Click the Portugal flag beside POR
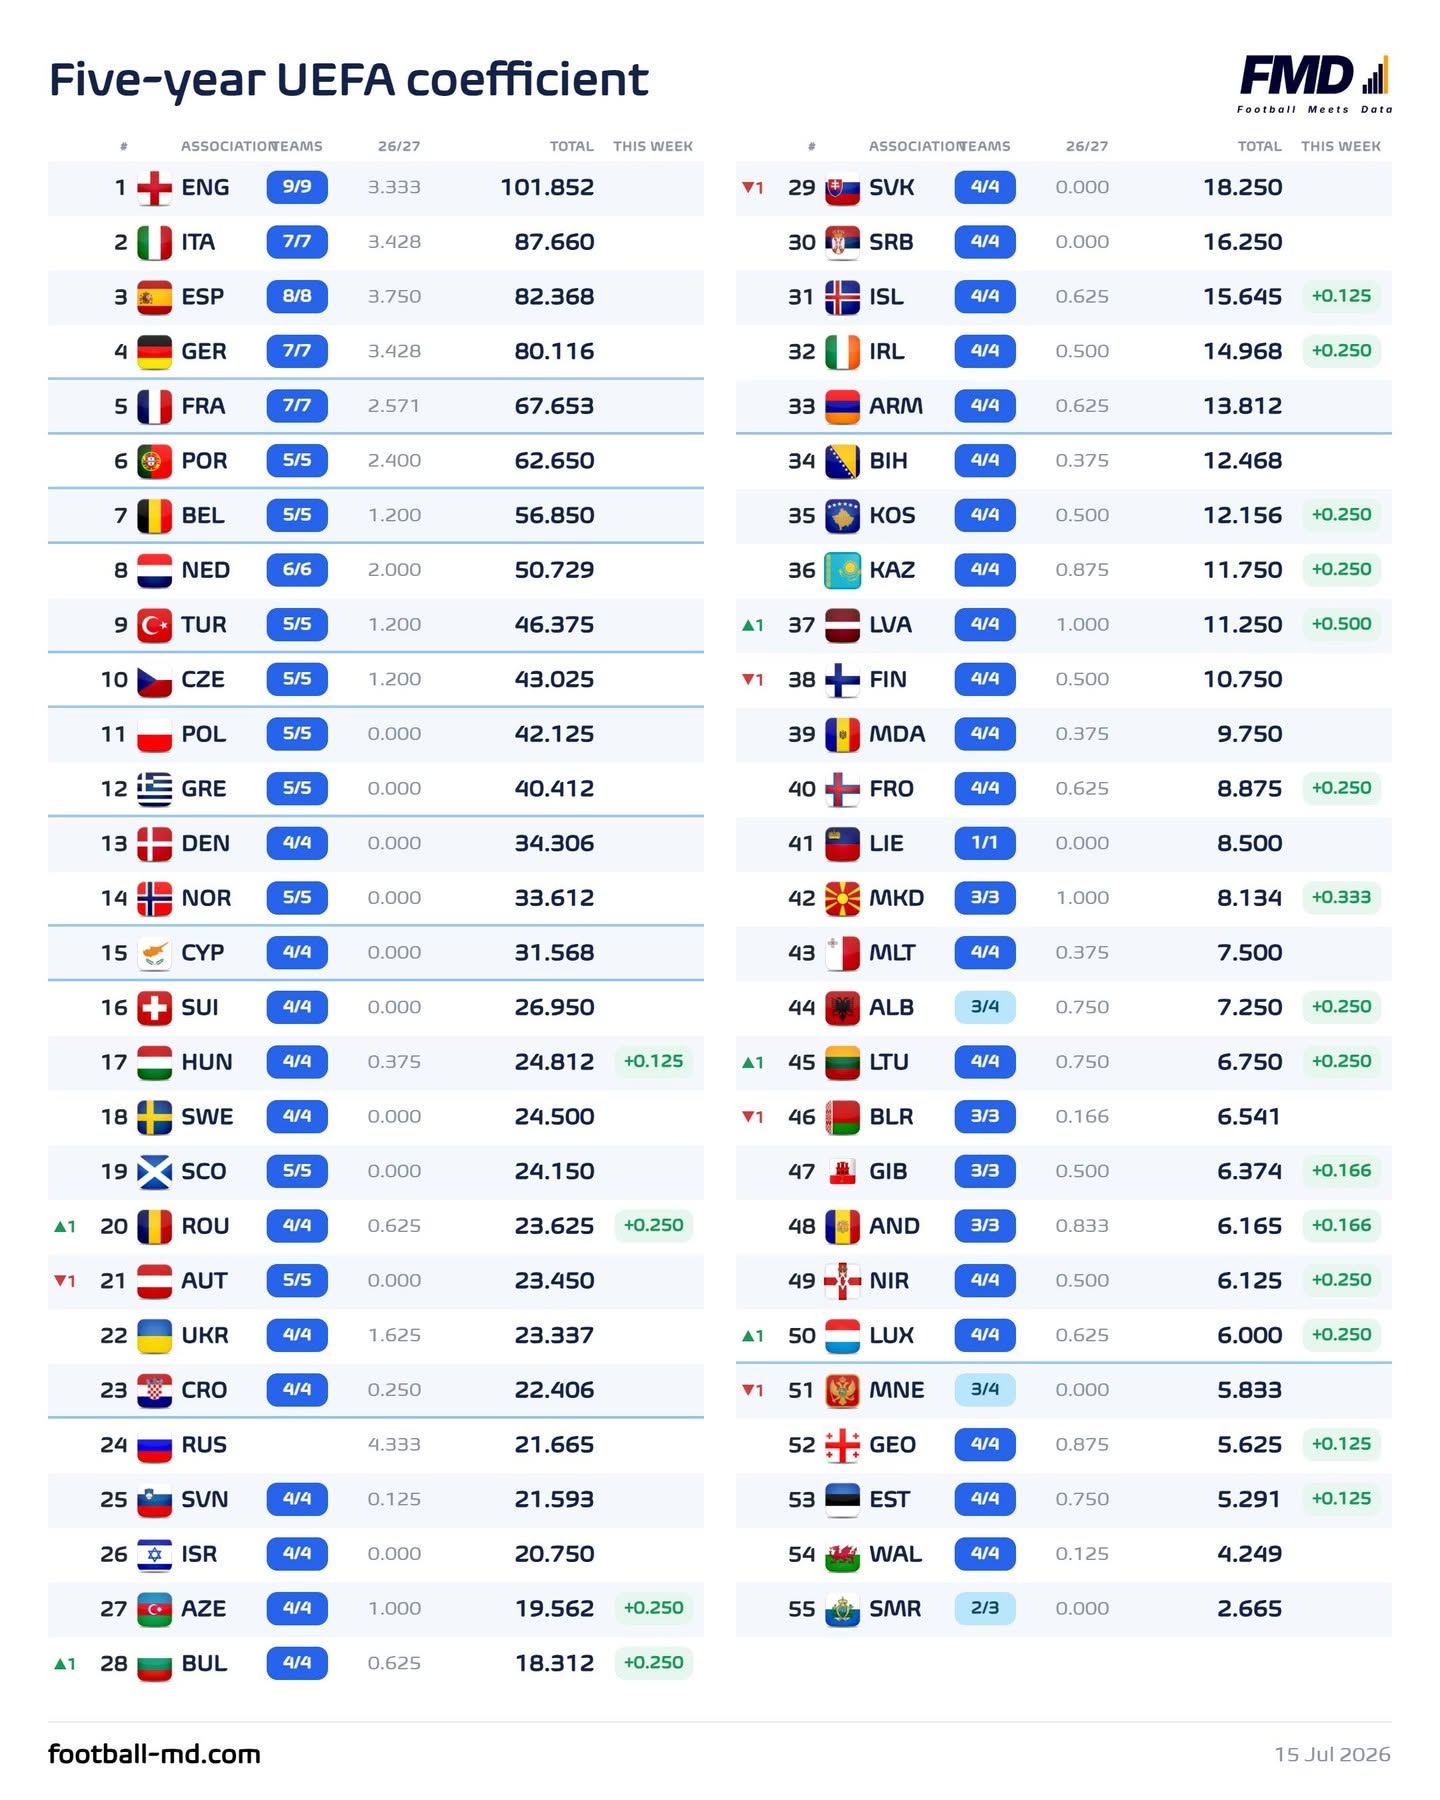 click(154, 461)
